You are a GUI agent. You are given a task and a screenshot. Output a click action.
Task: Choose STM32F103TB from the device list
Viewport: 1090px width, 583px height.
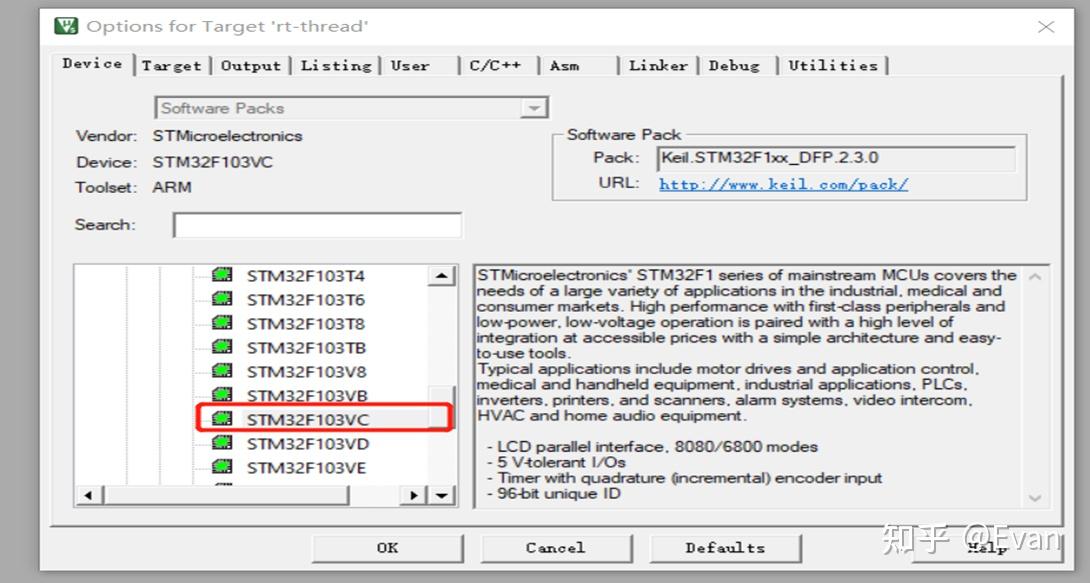(x=307, y=347)
